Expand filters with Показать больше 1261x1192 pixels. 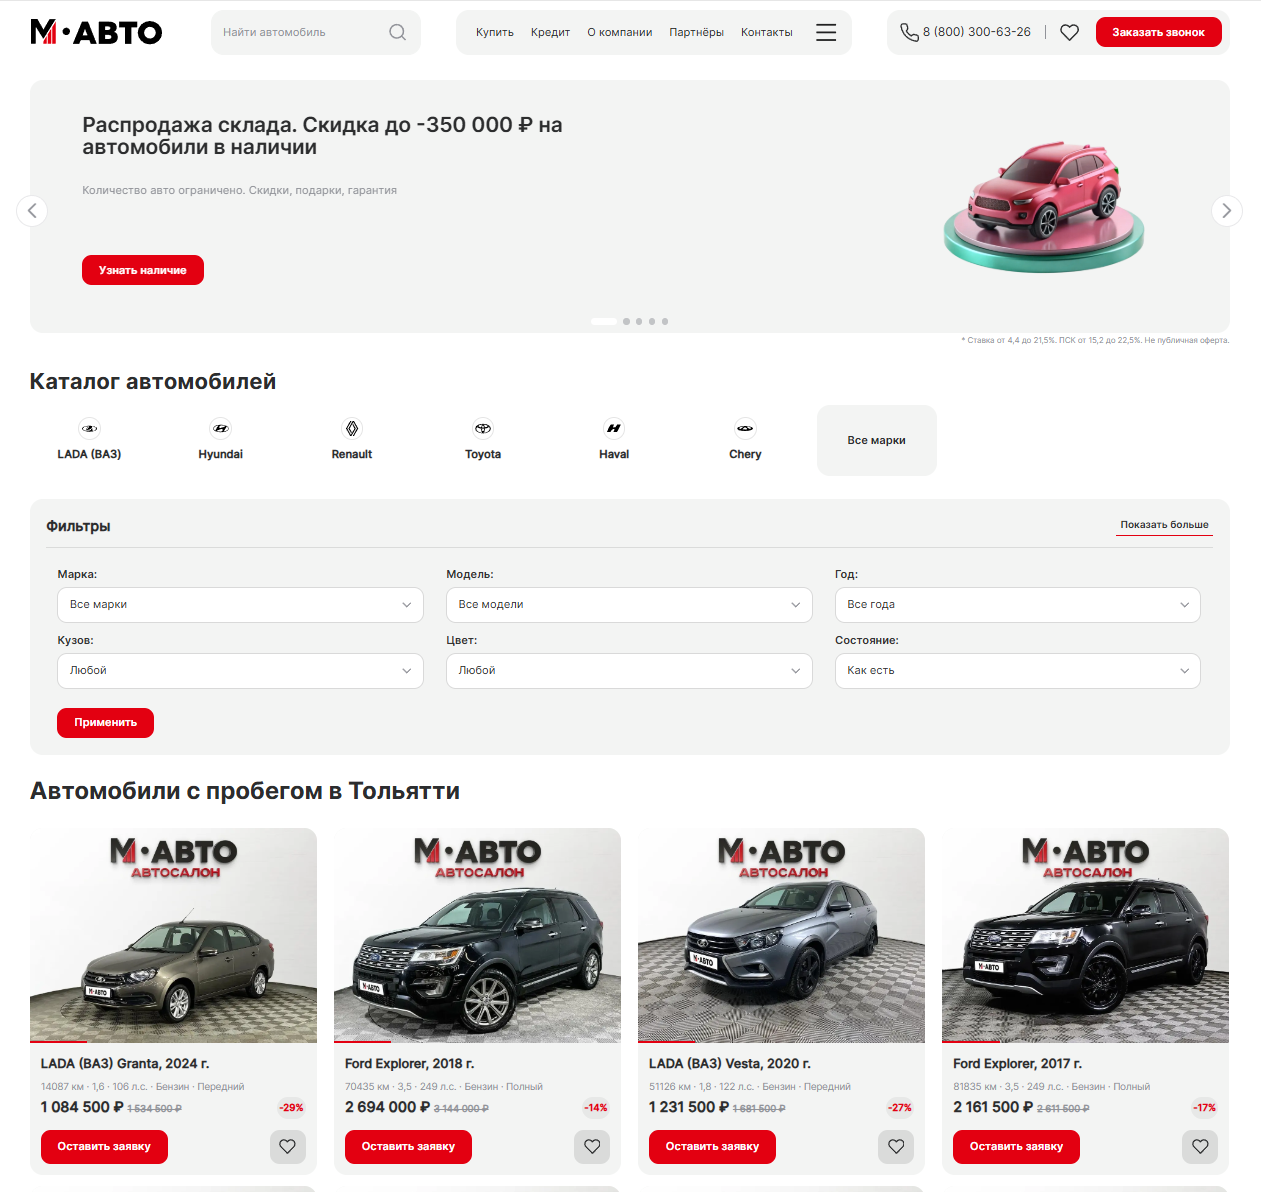pos(1164,525)
